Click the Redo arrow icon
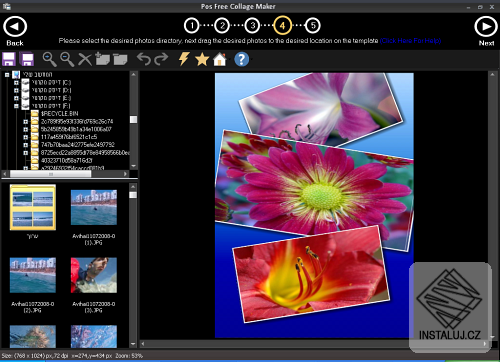Image resolution: width=500 pixels, height=362 pixels. tap(161, 59)
